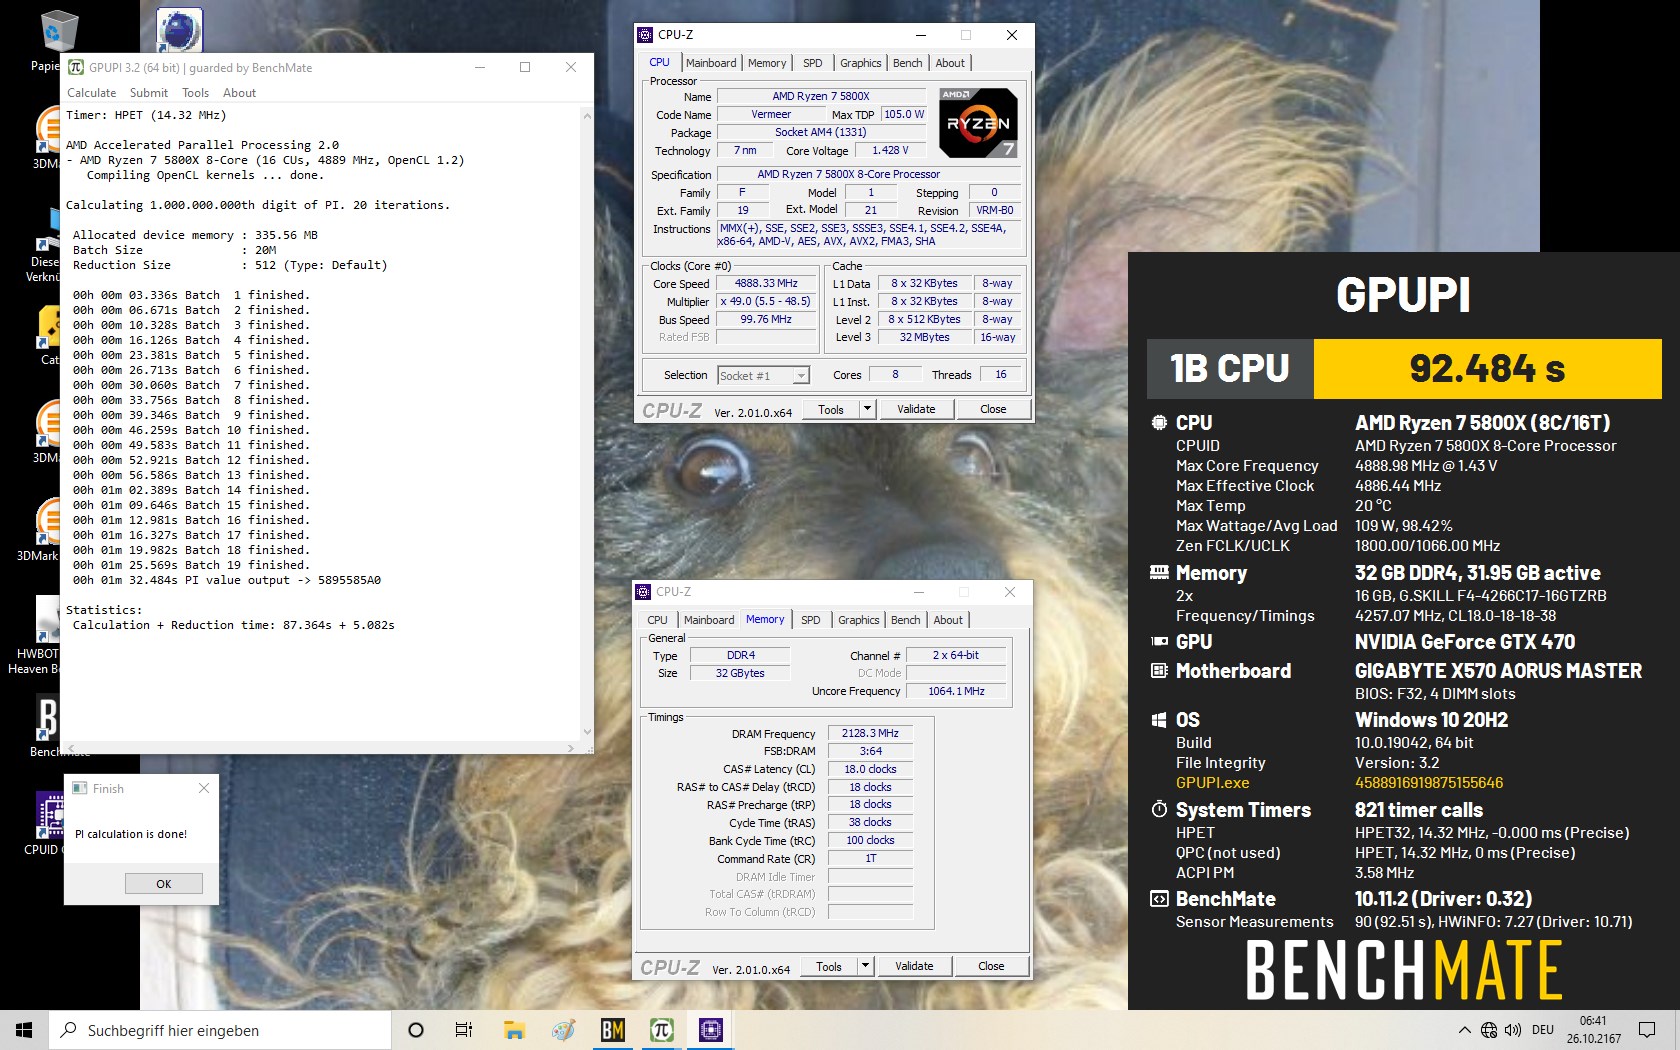Switch to Graphics tab in top CPU-Z
The height and width of the screenshot is (1050, 1680).
click(x=860, y=63)
